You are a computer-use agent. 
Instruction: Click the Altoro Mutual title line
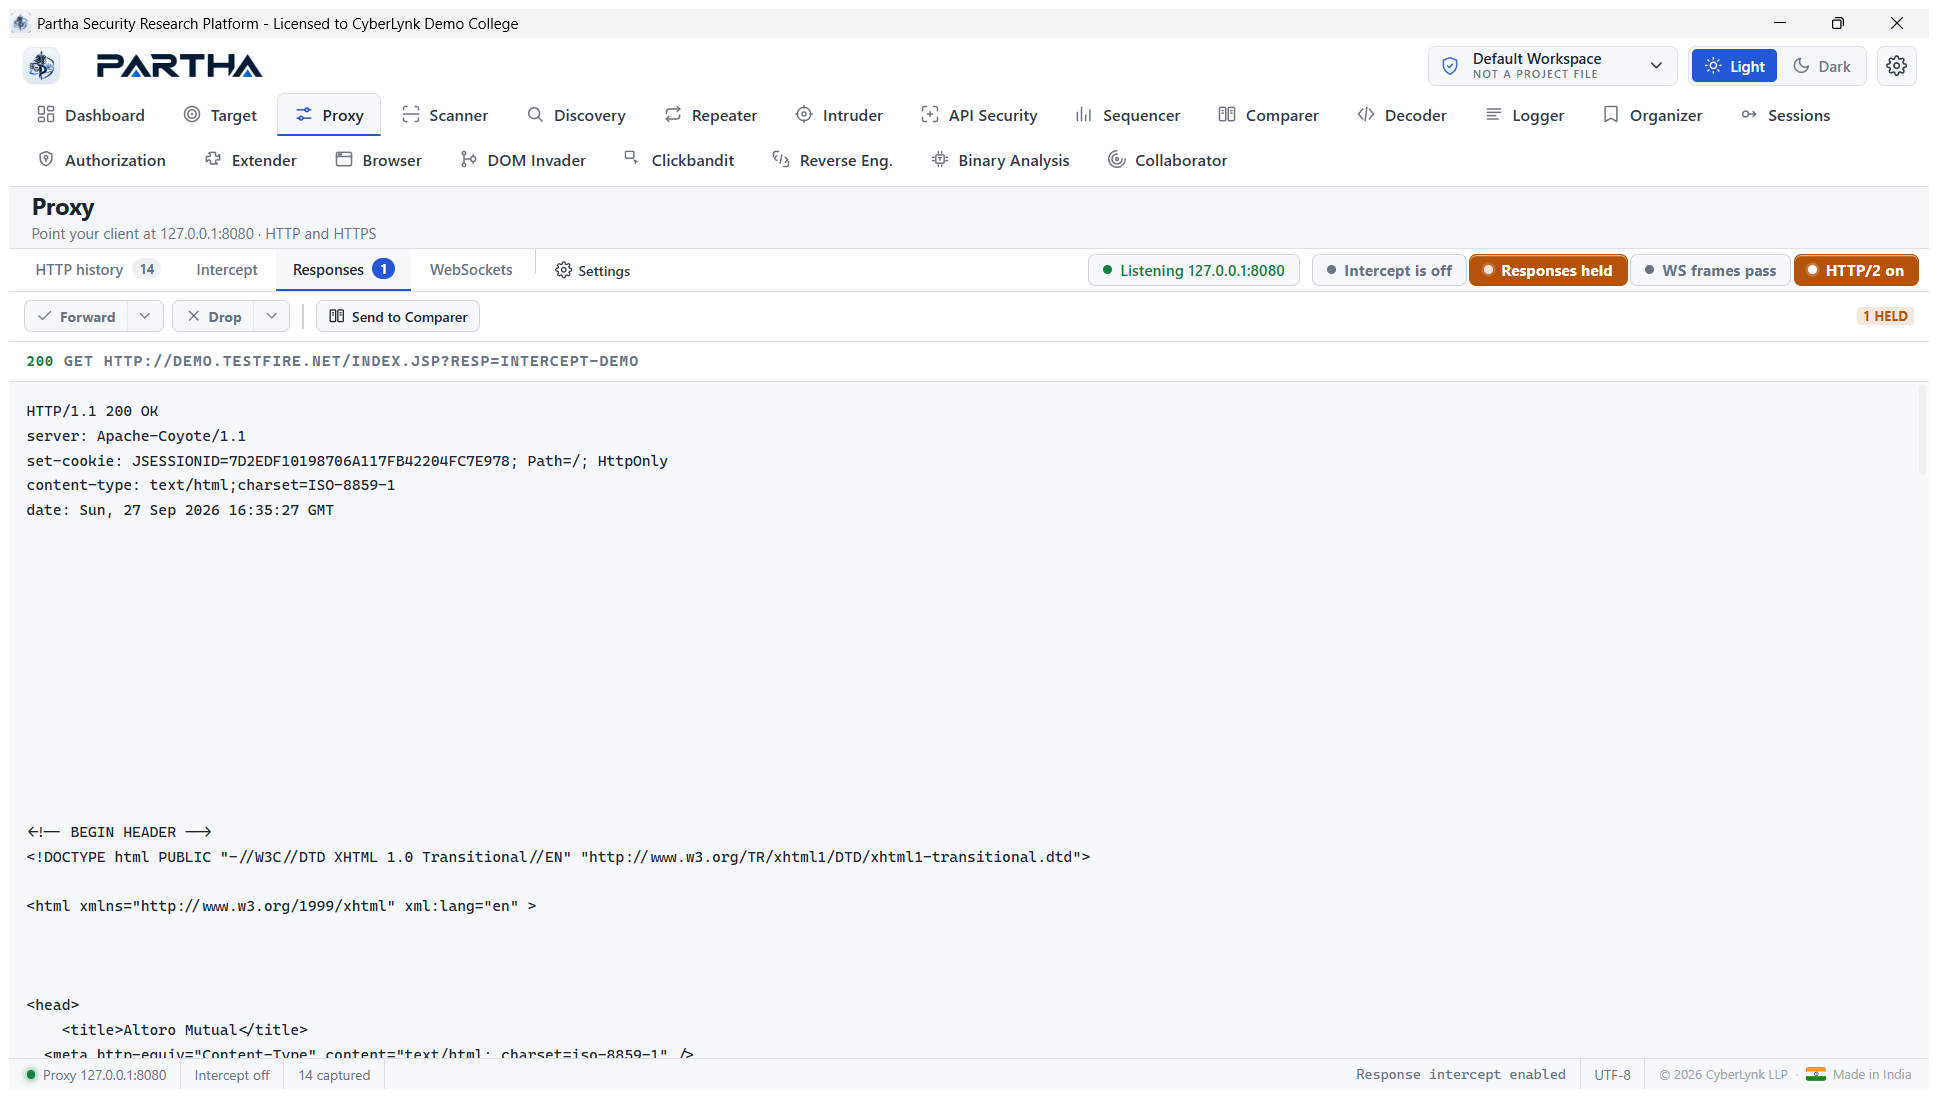[x=185, y=1030]
